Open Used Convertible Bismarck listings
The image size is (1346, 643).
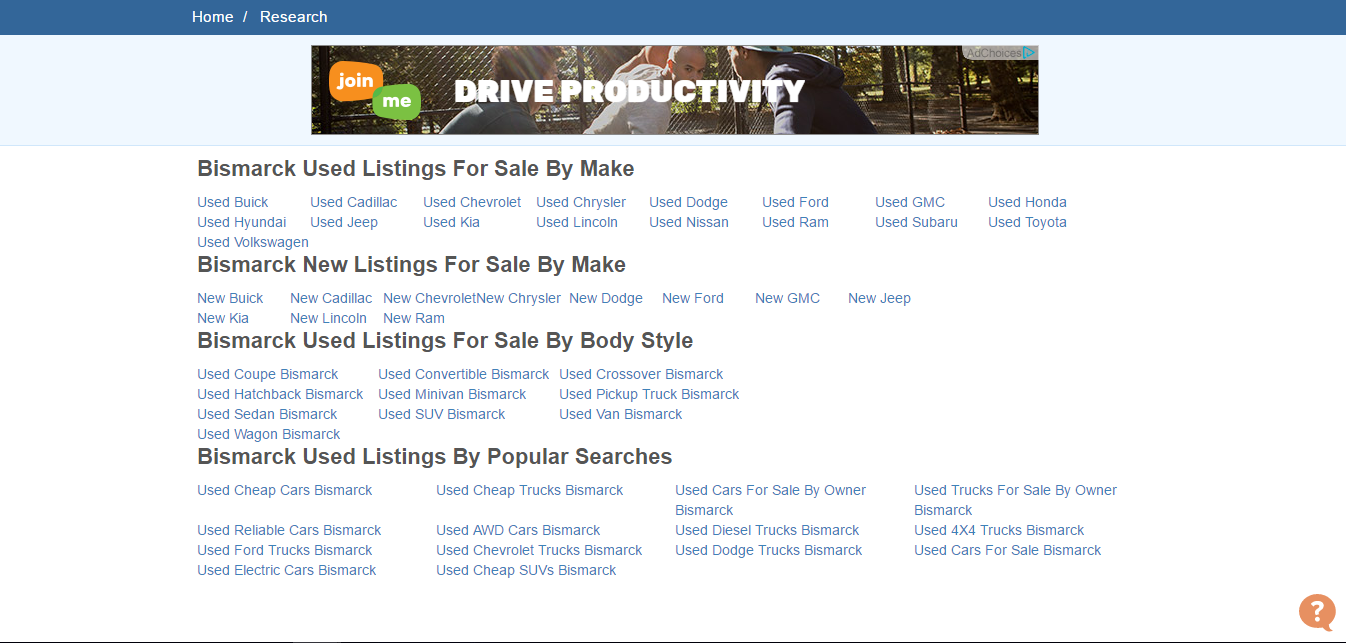(x=463, y=374)
